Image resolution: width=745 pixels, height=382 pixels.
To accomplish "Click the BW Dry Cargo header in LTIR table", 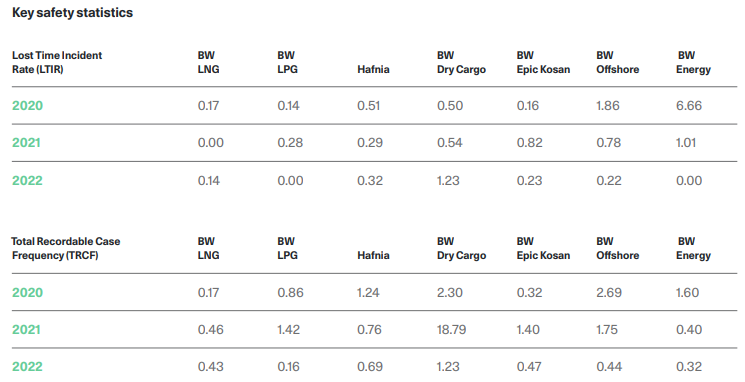I will pyautogui.click(x=461, y=62).
